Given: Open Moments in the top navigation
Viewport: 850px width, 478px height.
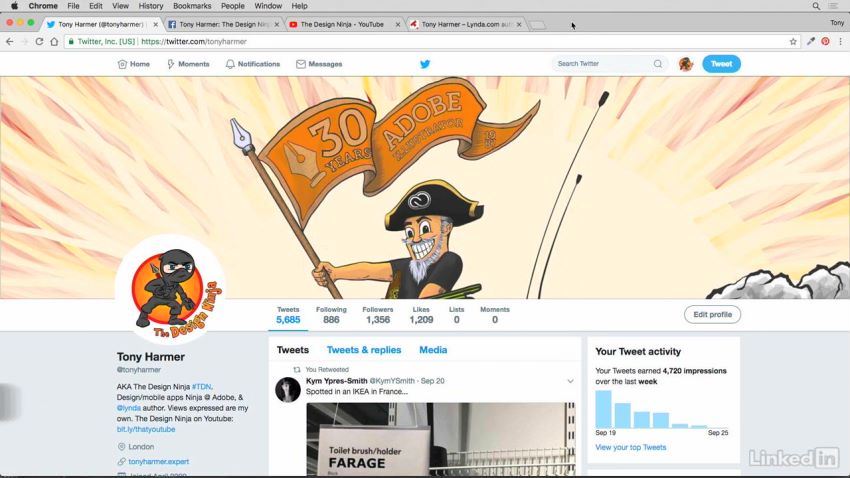Looking at the screenshot, I should point(187,64).
